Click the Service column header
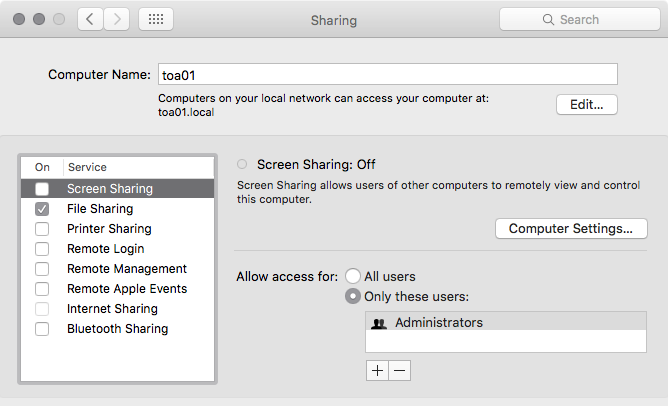The width and height of the screenshot is (668, 406). tap(138, 167)
